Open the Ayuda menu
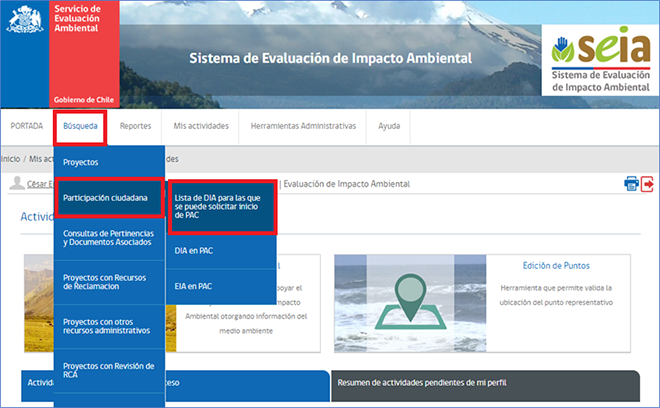The height and width of the screenshot is (408, 660). [x=389, y=126]
